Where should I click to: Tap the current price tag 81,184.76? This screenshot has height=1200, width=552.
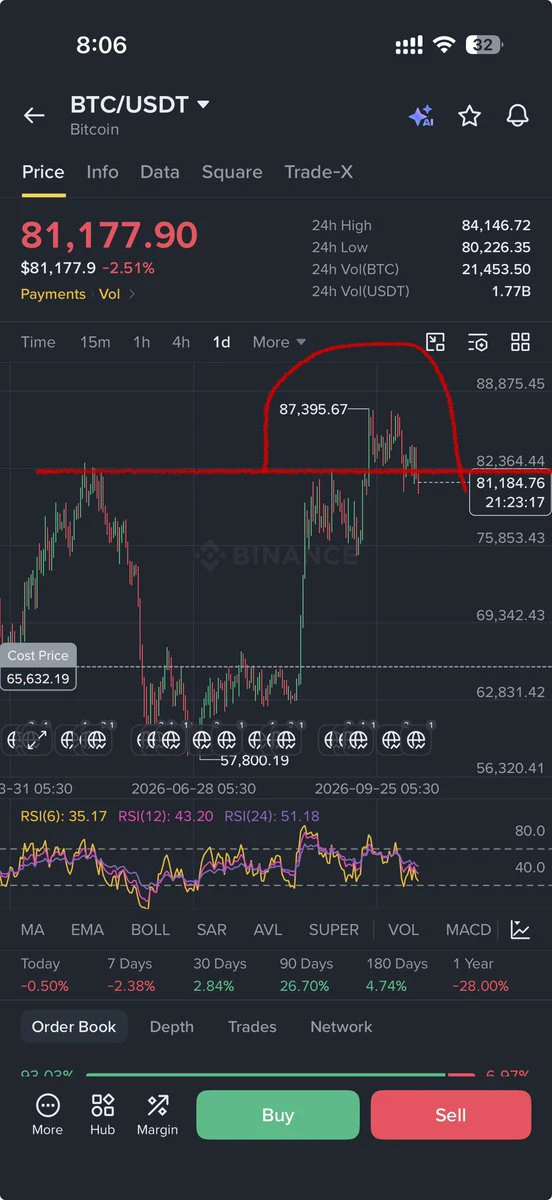pyautogui.click(x=510, y=492)
